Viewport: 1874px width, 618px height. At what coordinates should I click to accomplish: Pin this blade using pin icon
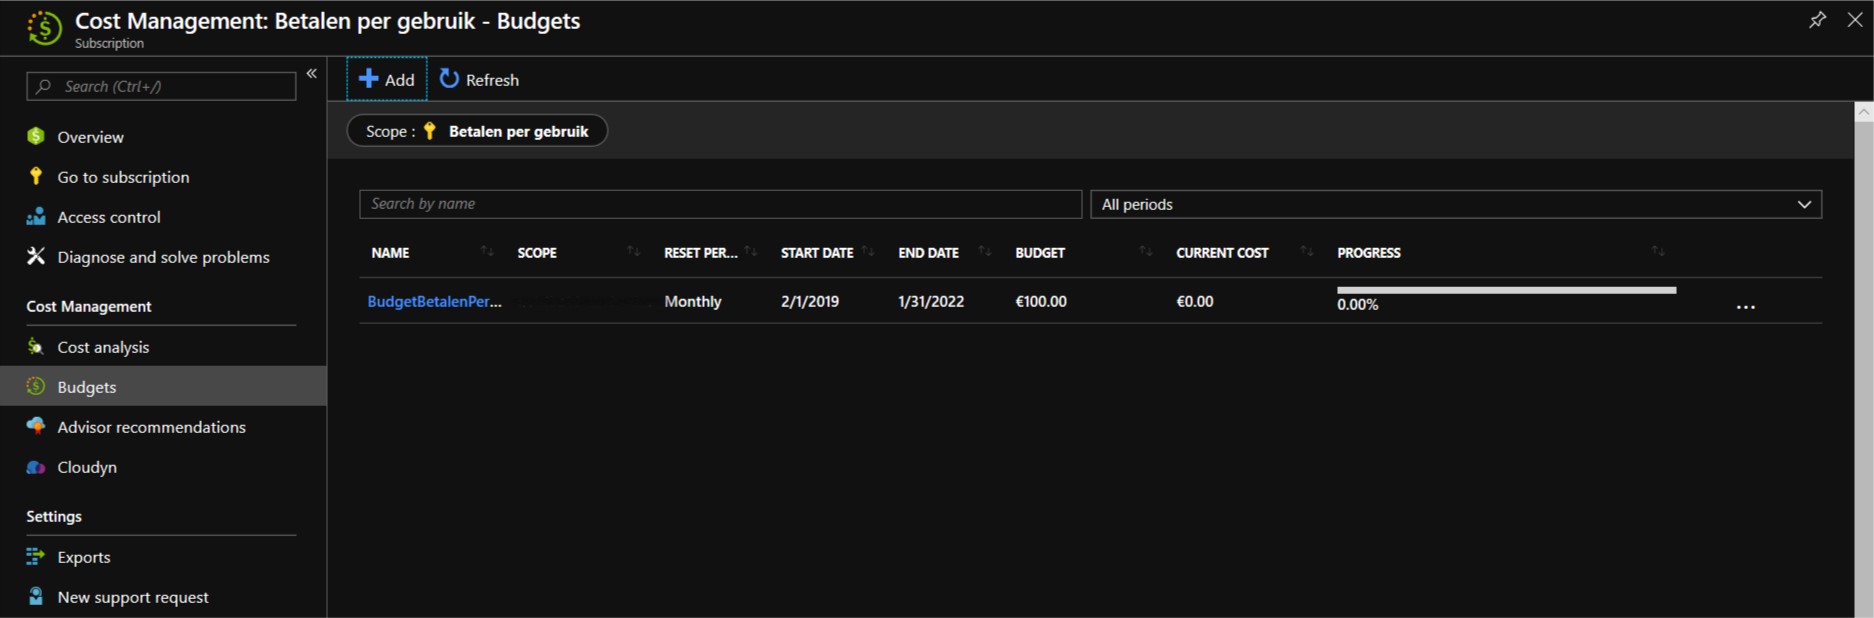click(x=1817, y=20)
